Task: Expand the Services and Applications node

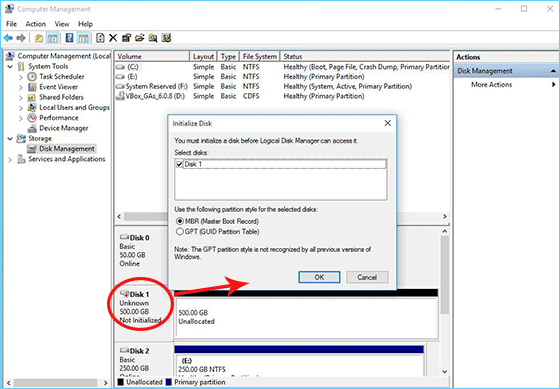Action: [10, 159]
